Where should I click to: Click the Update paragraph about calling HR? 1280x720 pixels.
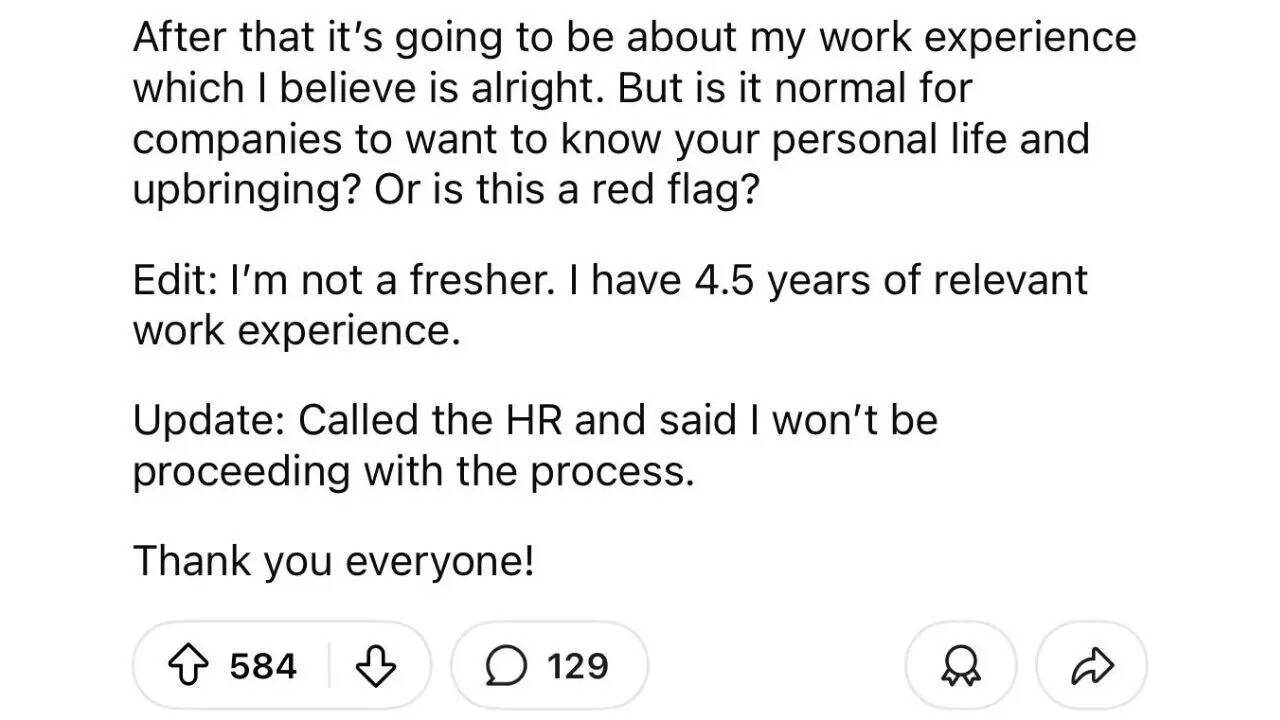536,445
